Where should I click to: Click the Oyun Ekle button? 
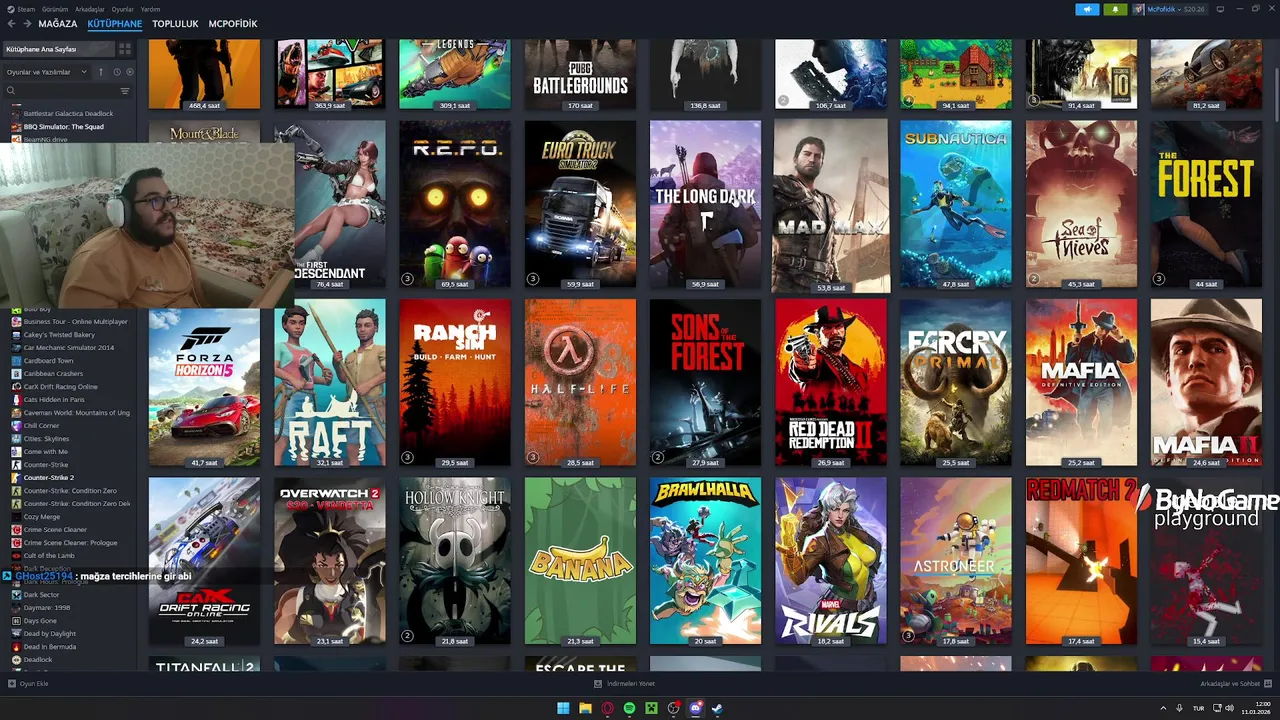tap(28, 684)
